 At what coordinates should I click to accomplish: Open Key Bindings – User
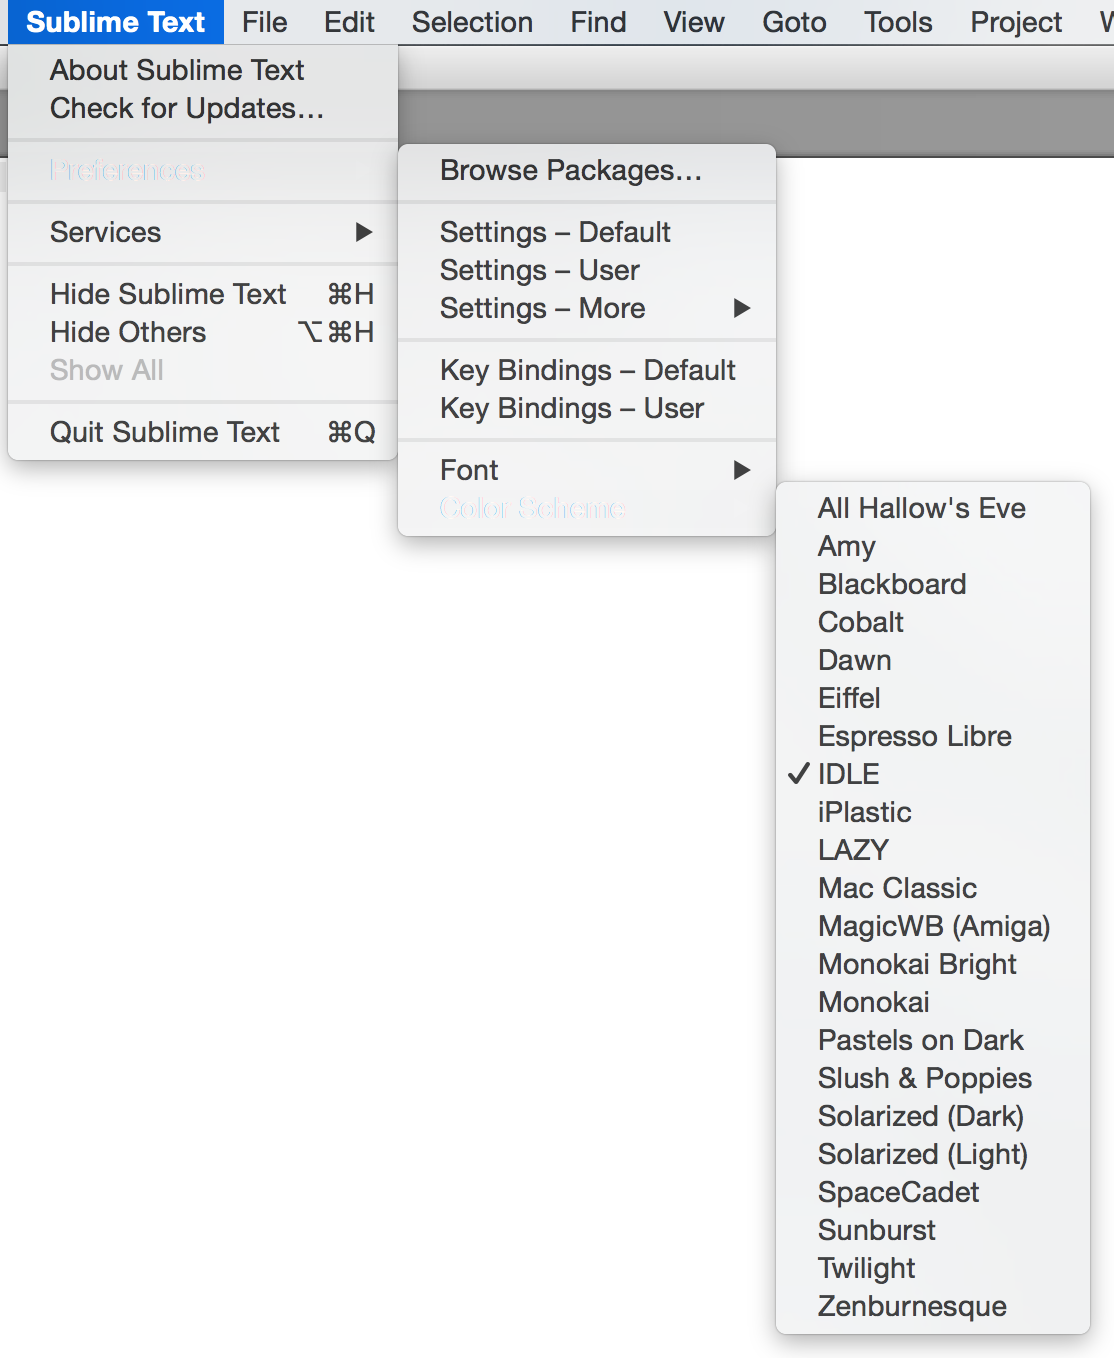(x=572, y=408)
